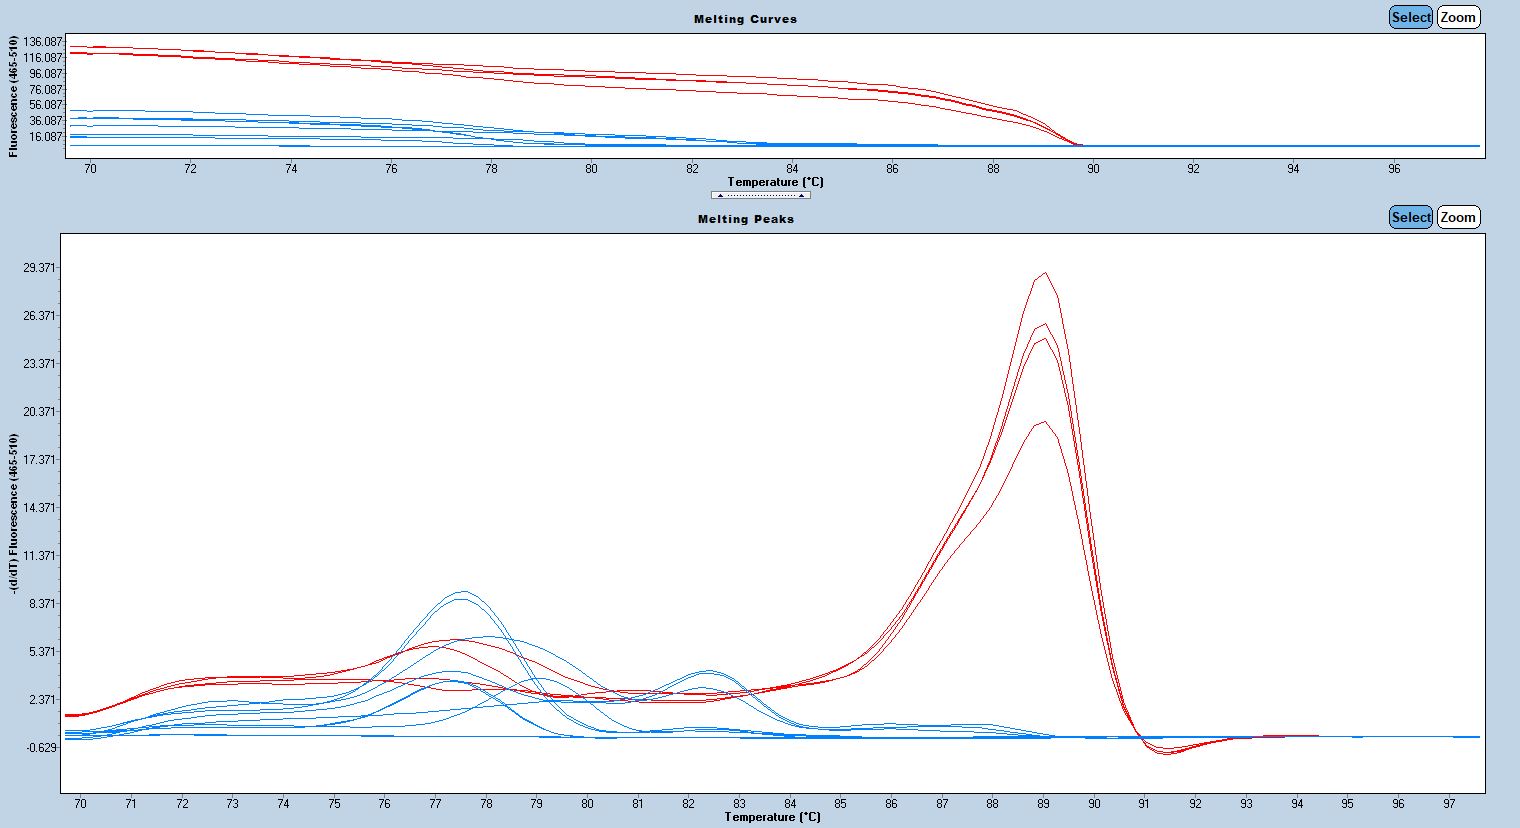Click the Melting Peaks chart title

tap(745, 219)
